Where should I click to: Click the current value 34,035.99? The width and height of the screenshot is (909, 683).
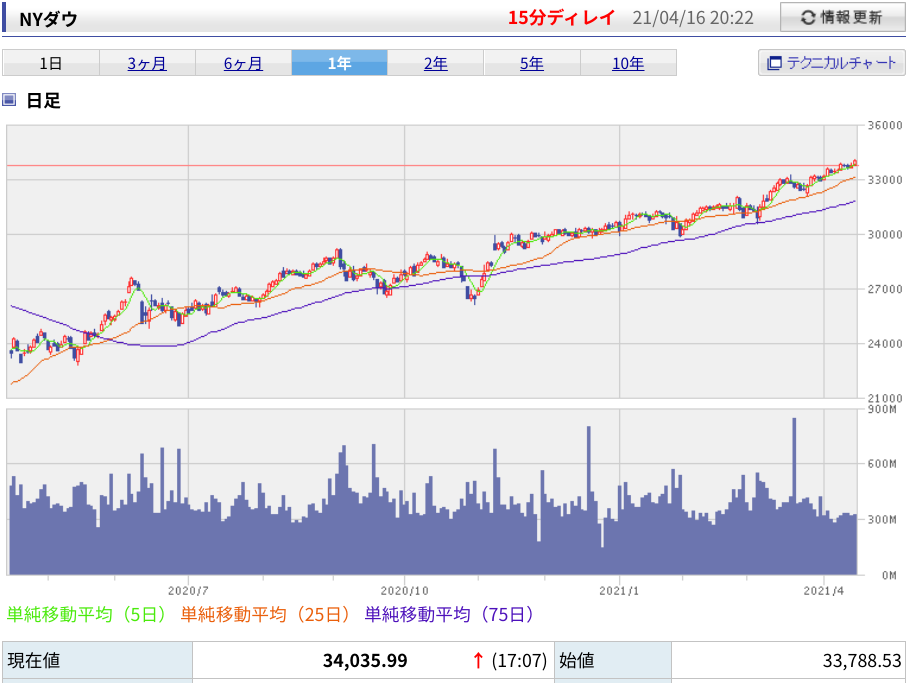coord(365,660)
